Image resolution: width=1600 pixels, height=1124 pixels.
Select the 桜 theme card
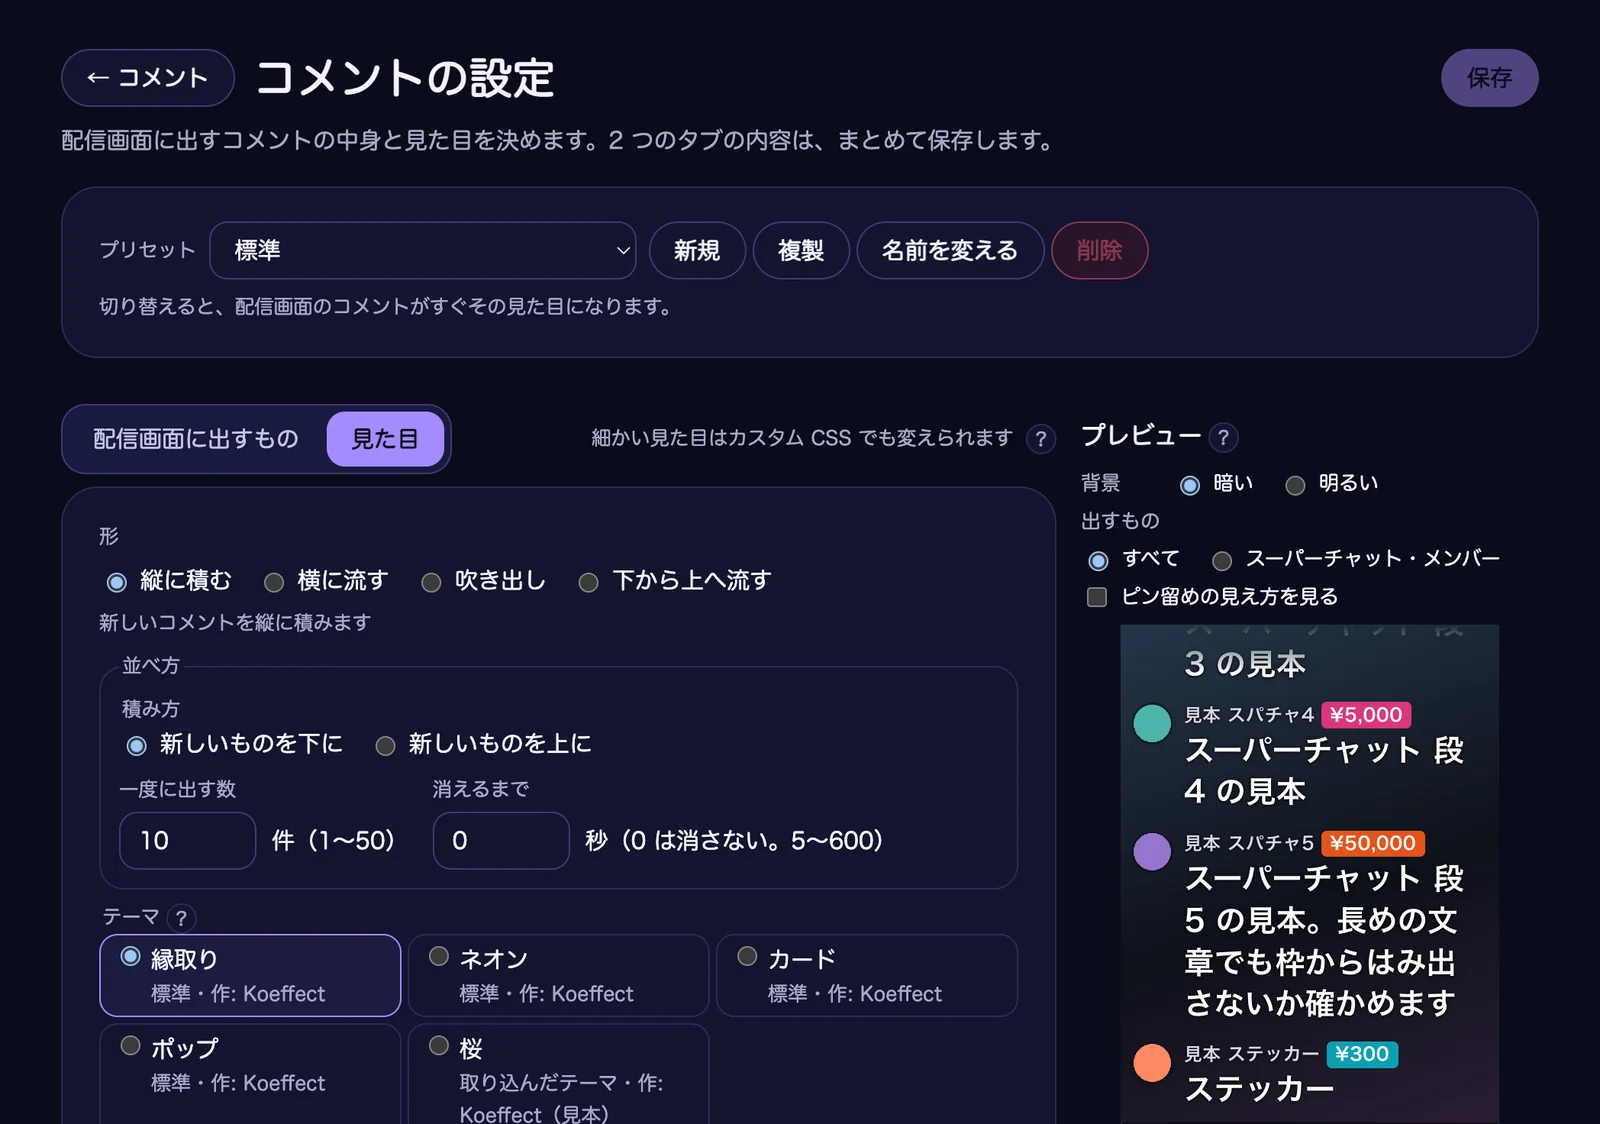coord(559,1074)
